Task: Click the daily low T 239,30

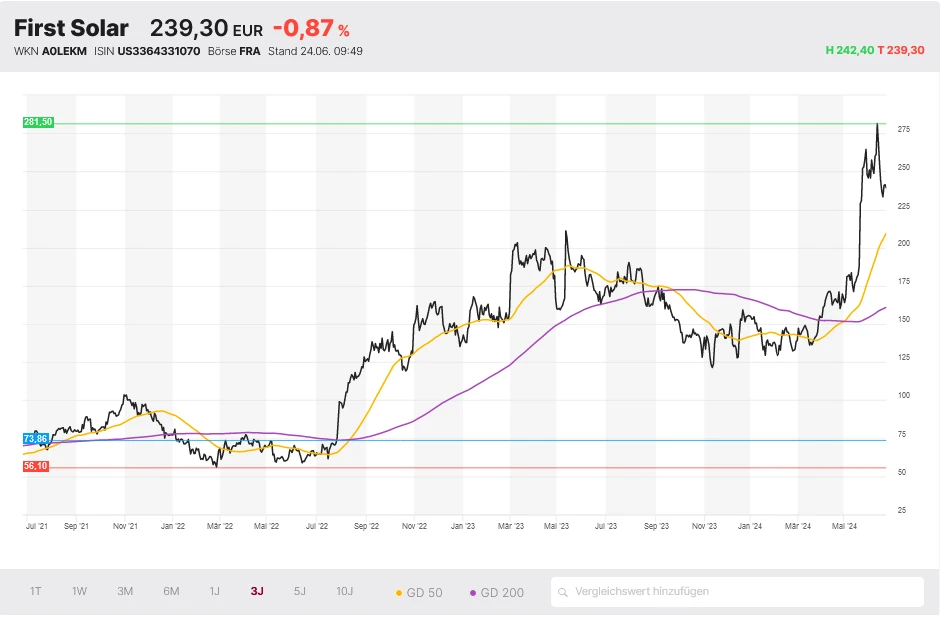Action: pyautogui.click(x=901, y=50)
